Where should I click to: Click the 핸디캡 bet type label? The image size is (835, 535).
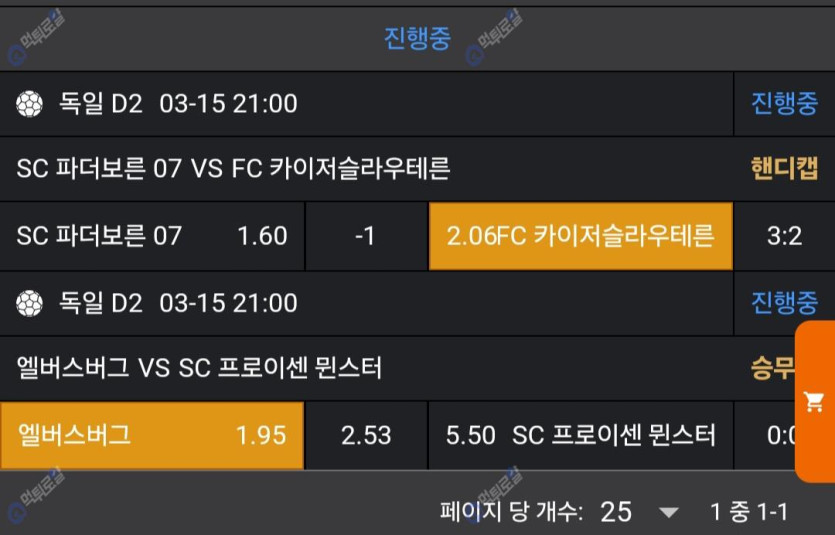784,168
